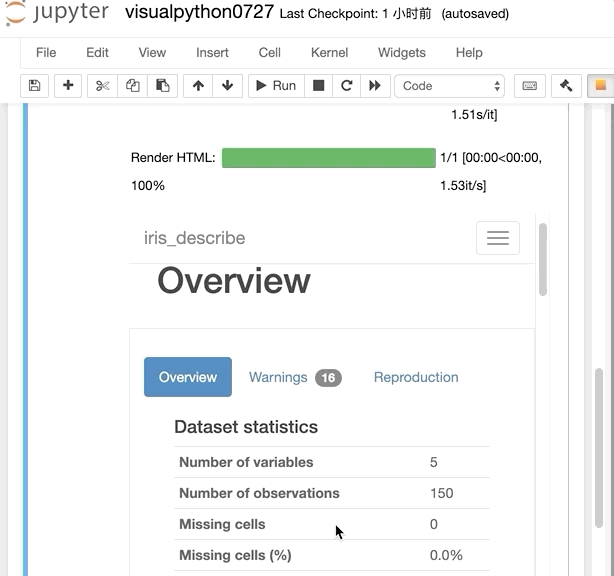
Task: Open the File menu
Action: [x=46, y=52]
